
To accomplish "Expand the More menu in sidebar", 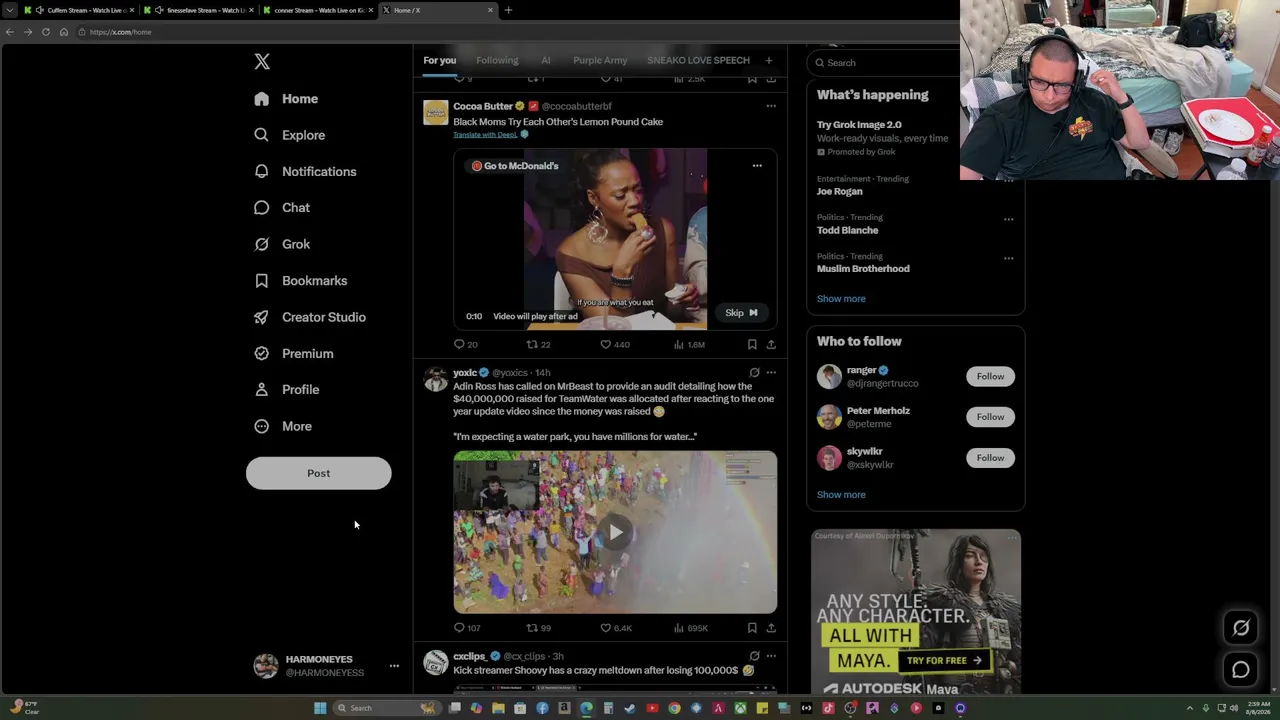I will pos(283,426).
